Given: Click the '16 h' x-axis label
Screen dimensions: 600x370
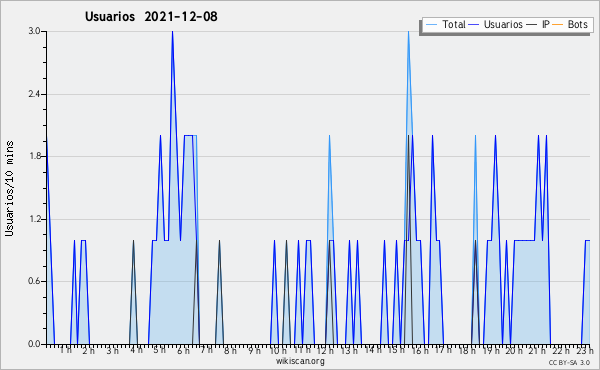Looking at the screenshot, I should tap(421, 350).
